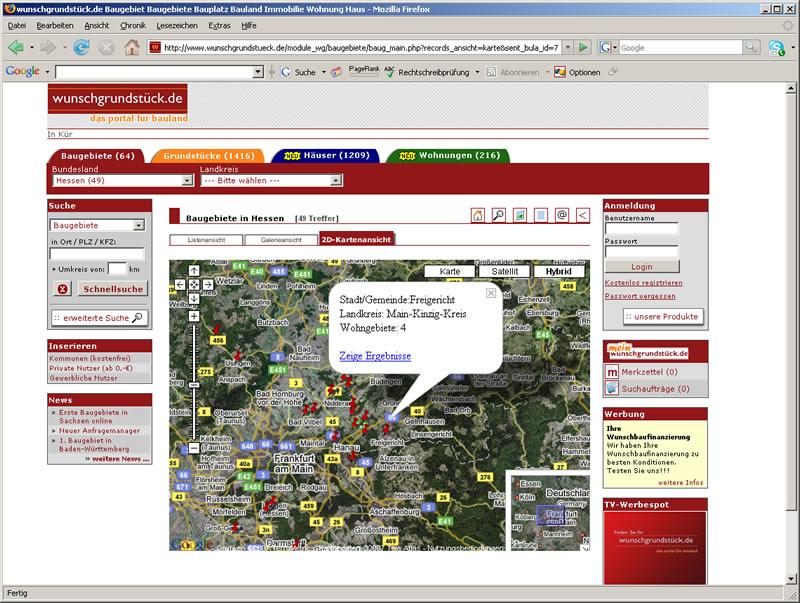800x603 pixels.
Task: Expand the Google toolbar search box dropdown
Action: pos(258,72)
